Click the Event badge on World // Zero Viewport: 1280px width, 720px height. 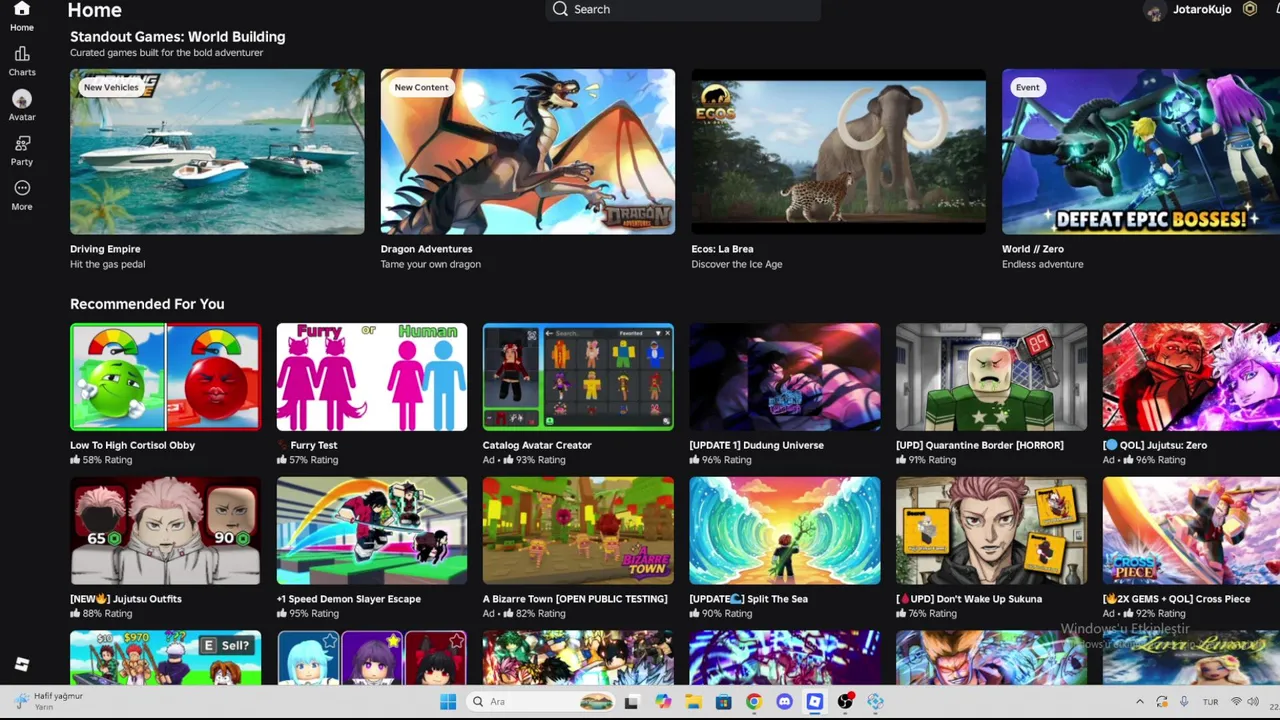click(x=1027, y=87)
